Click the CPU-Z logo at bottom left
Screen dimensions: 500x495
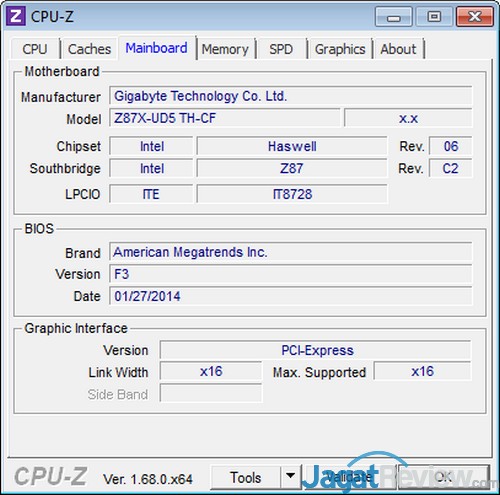click(x=51, y=476)
